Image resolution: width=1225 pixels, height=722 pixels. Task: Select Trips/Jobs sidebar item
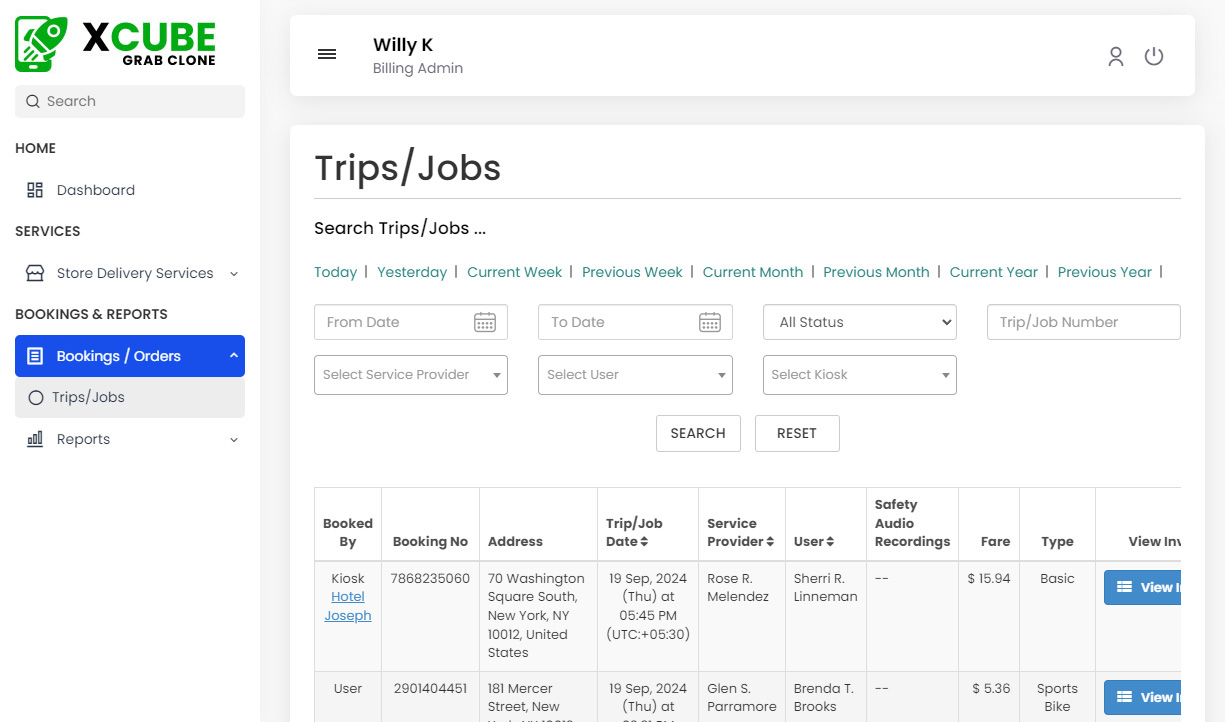(88, 397)
